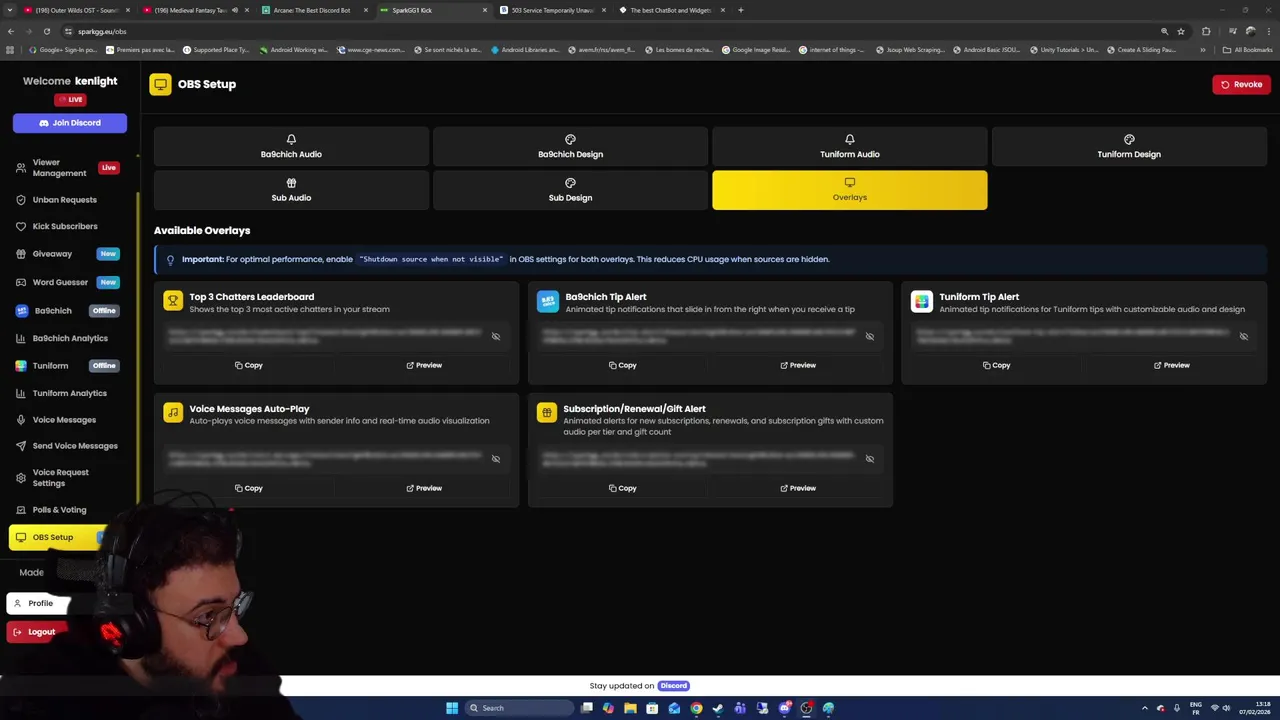Switch to the Tuniform Audio tab

[850, 146]
